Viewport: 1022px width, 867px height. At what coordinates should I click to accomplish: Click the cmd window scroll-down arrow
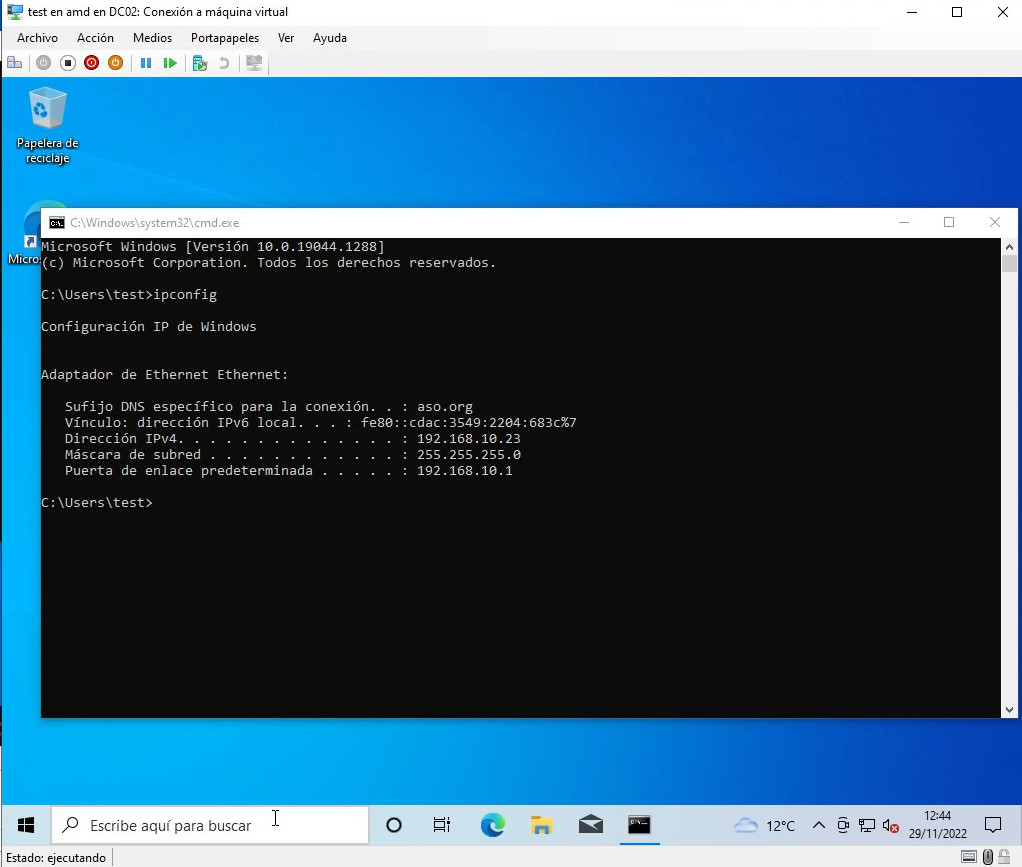tap(1008, 709)
